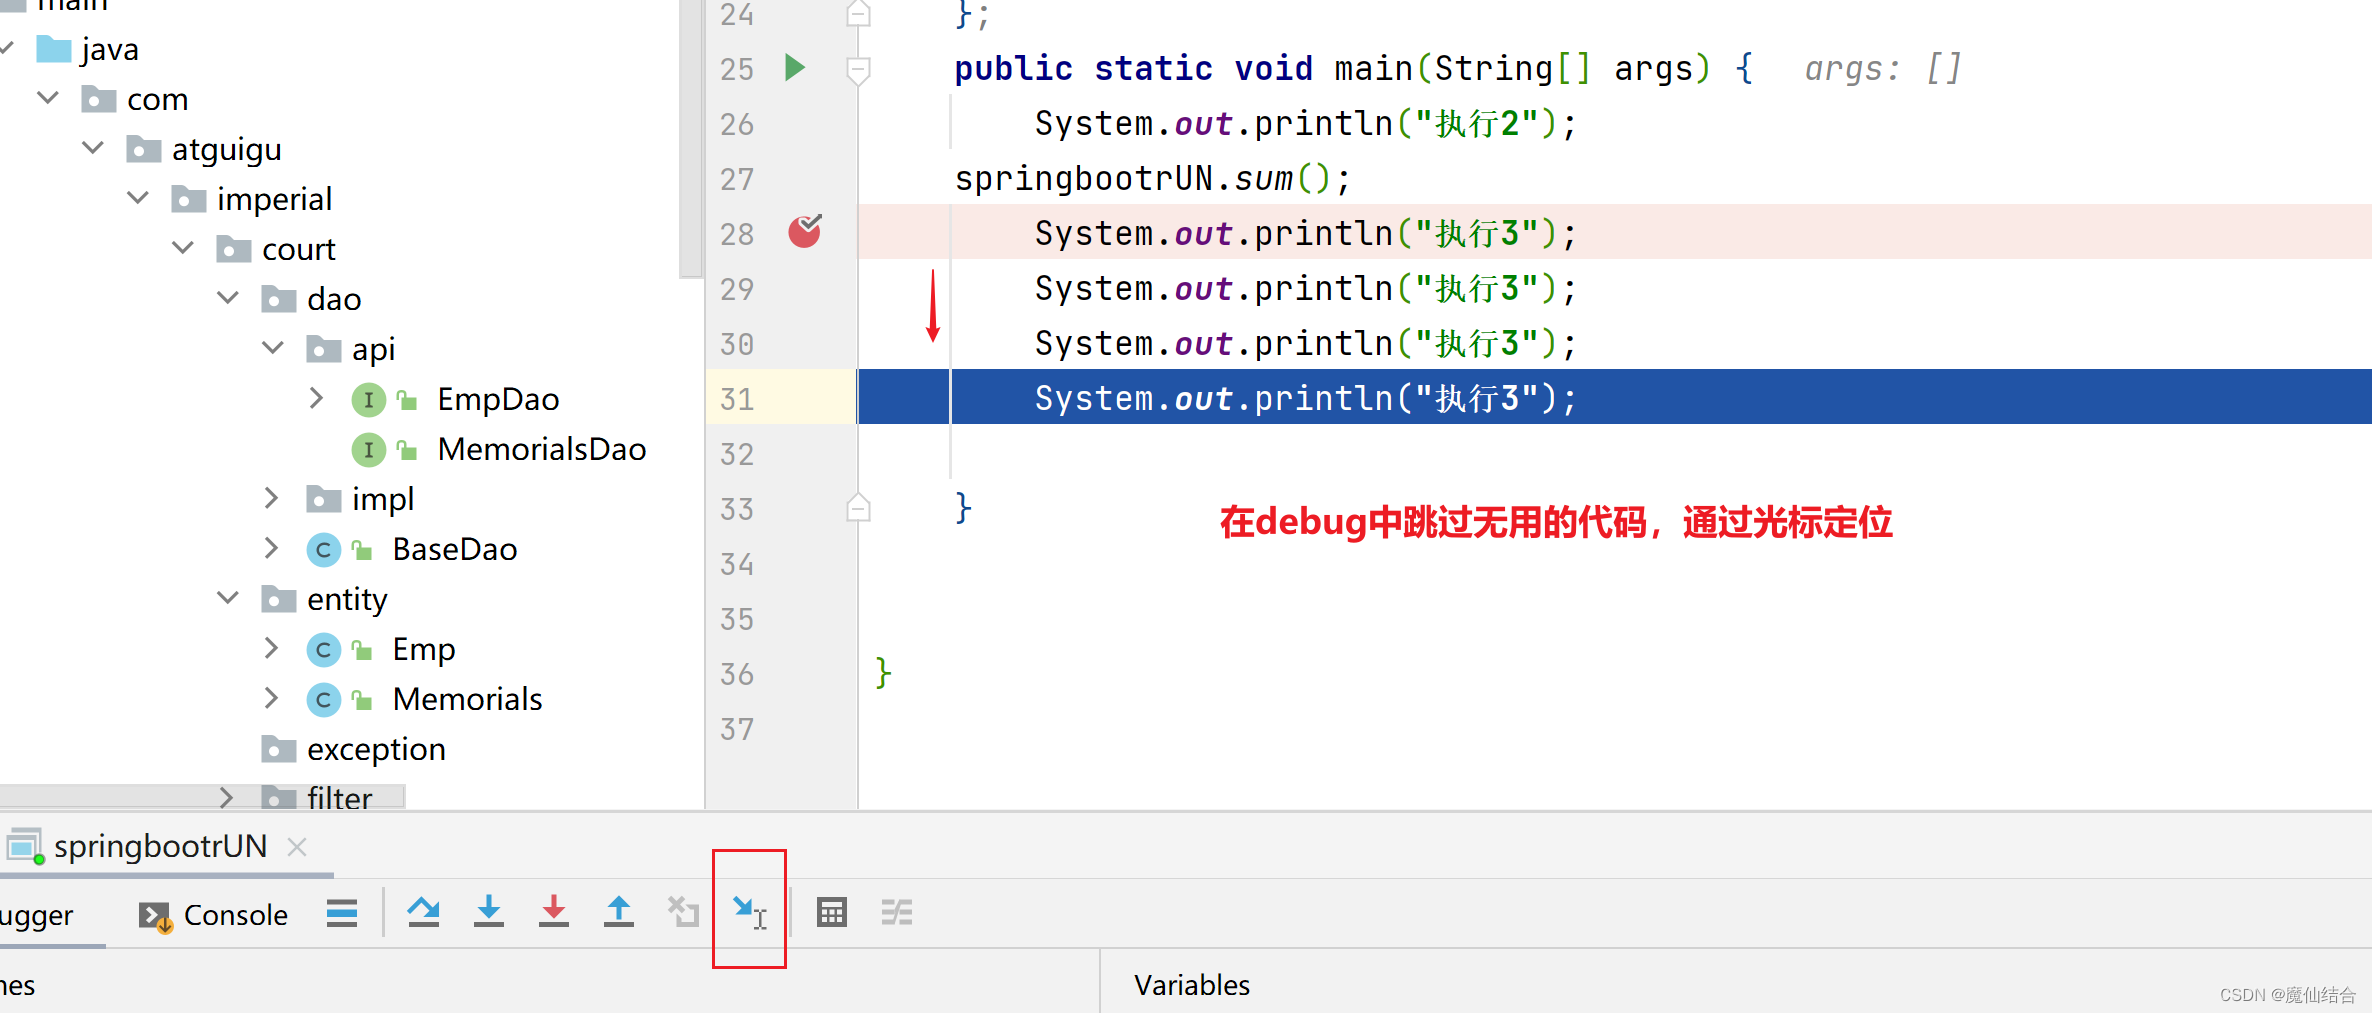
Task: Collapse the com package
Action: (x=47, y=98)
